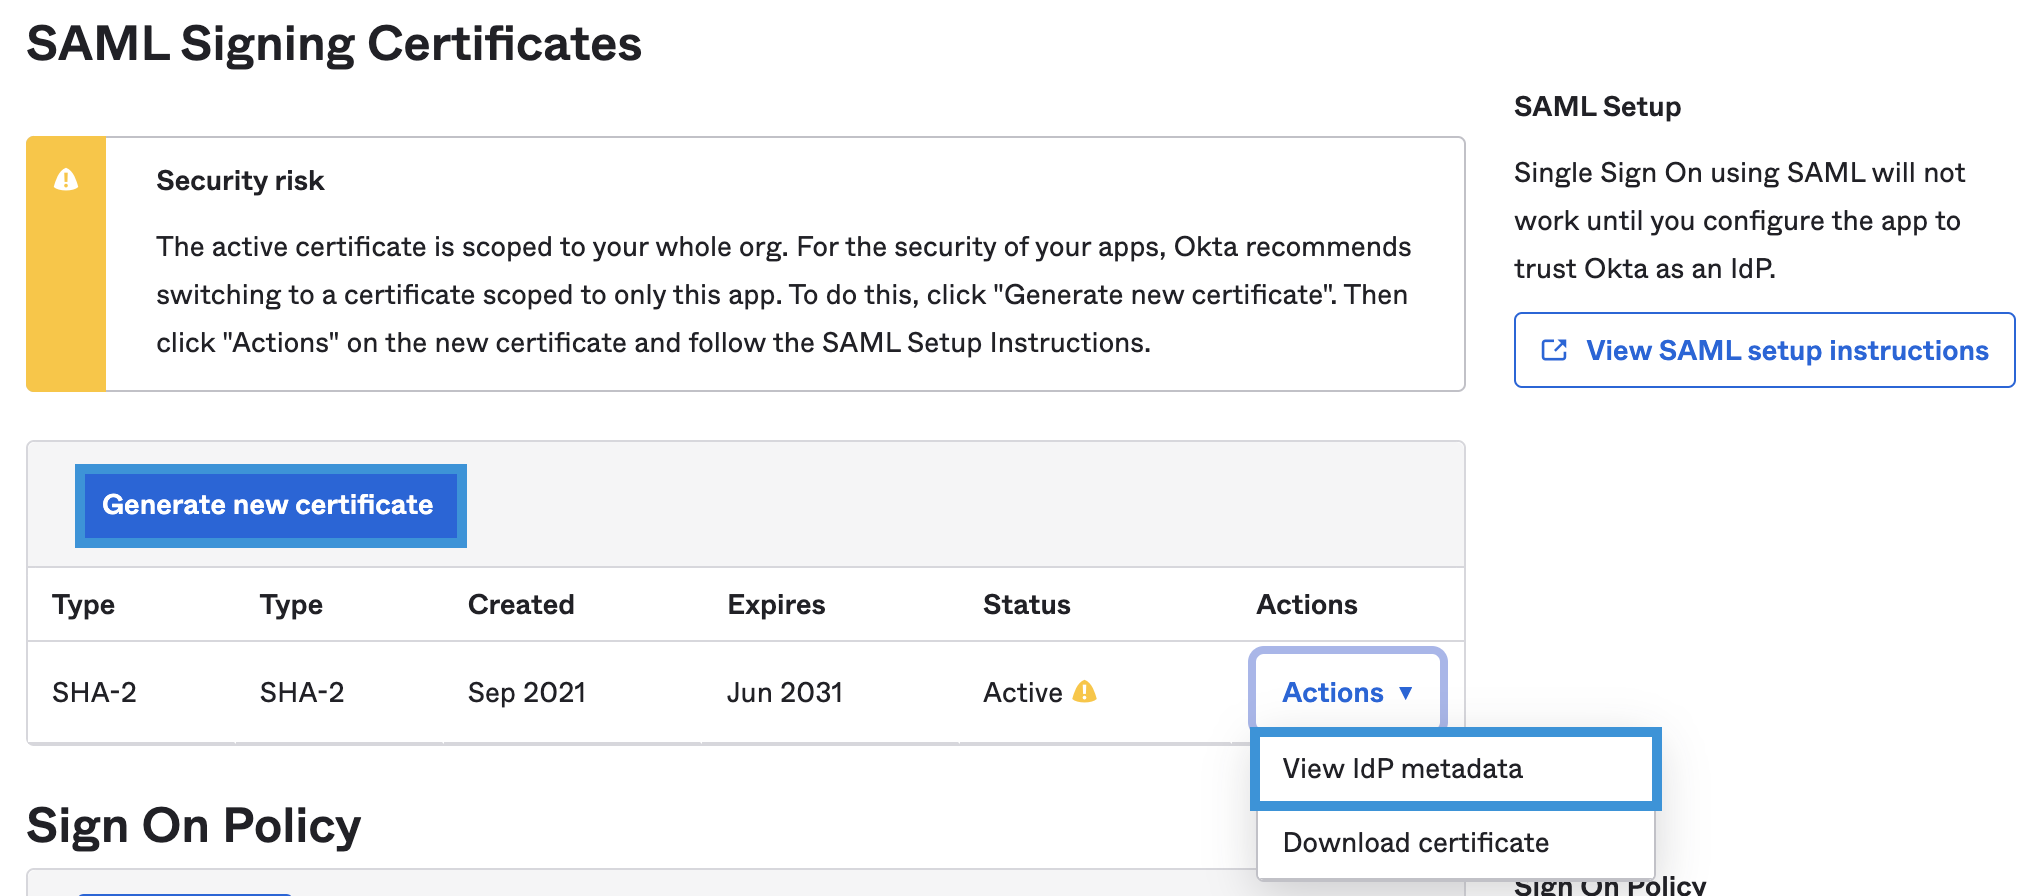Click the Security risk description paragraph
This screenshot has width=2028, height=896.
tap(783, 294)
